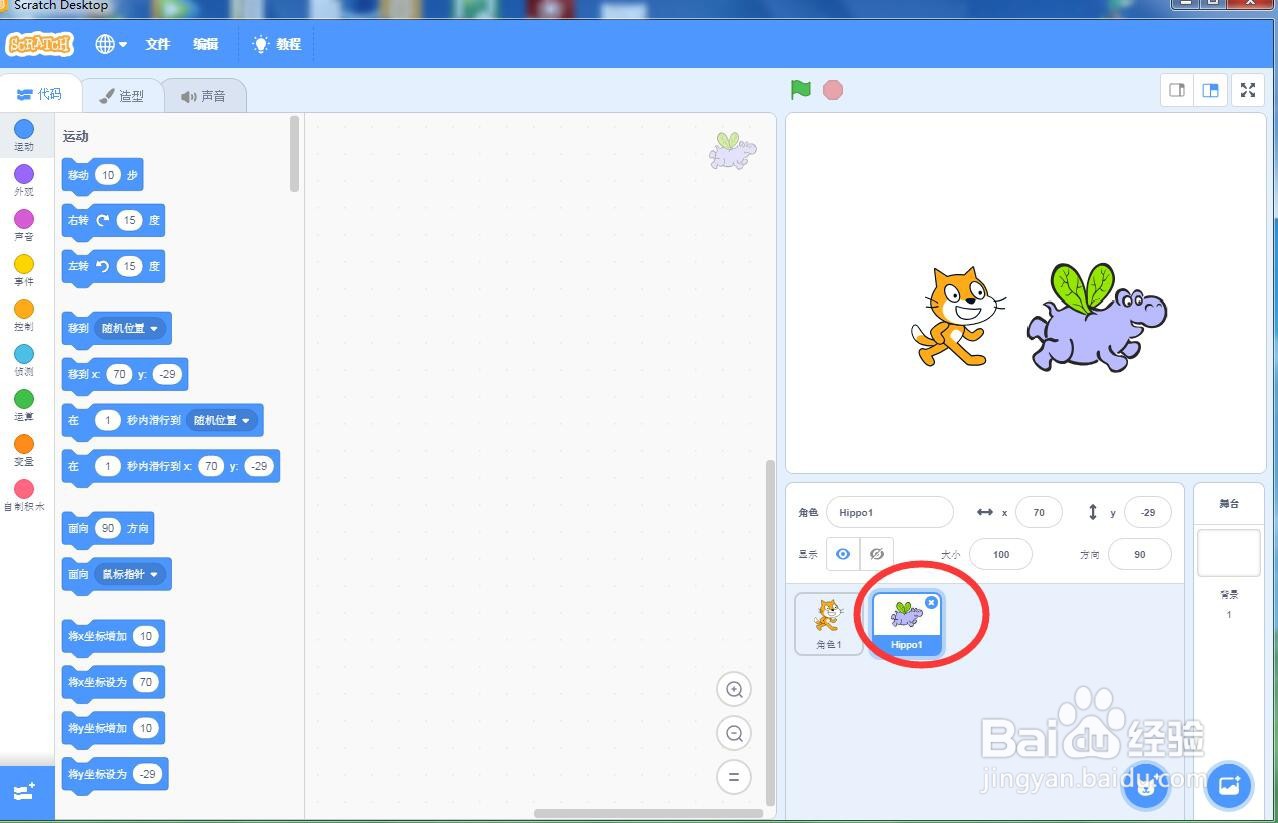
Task: Open the 随机位置 dropdown in 移到 block
Action: tap(130, 328)
